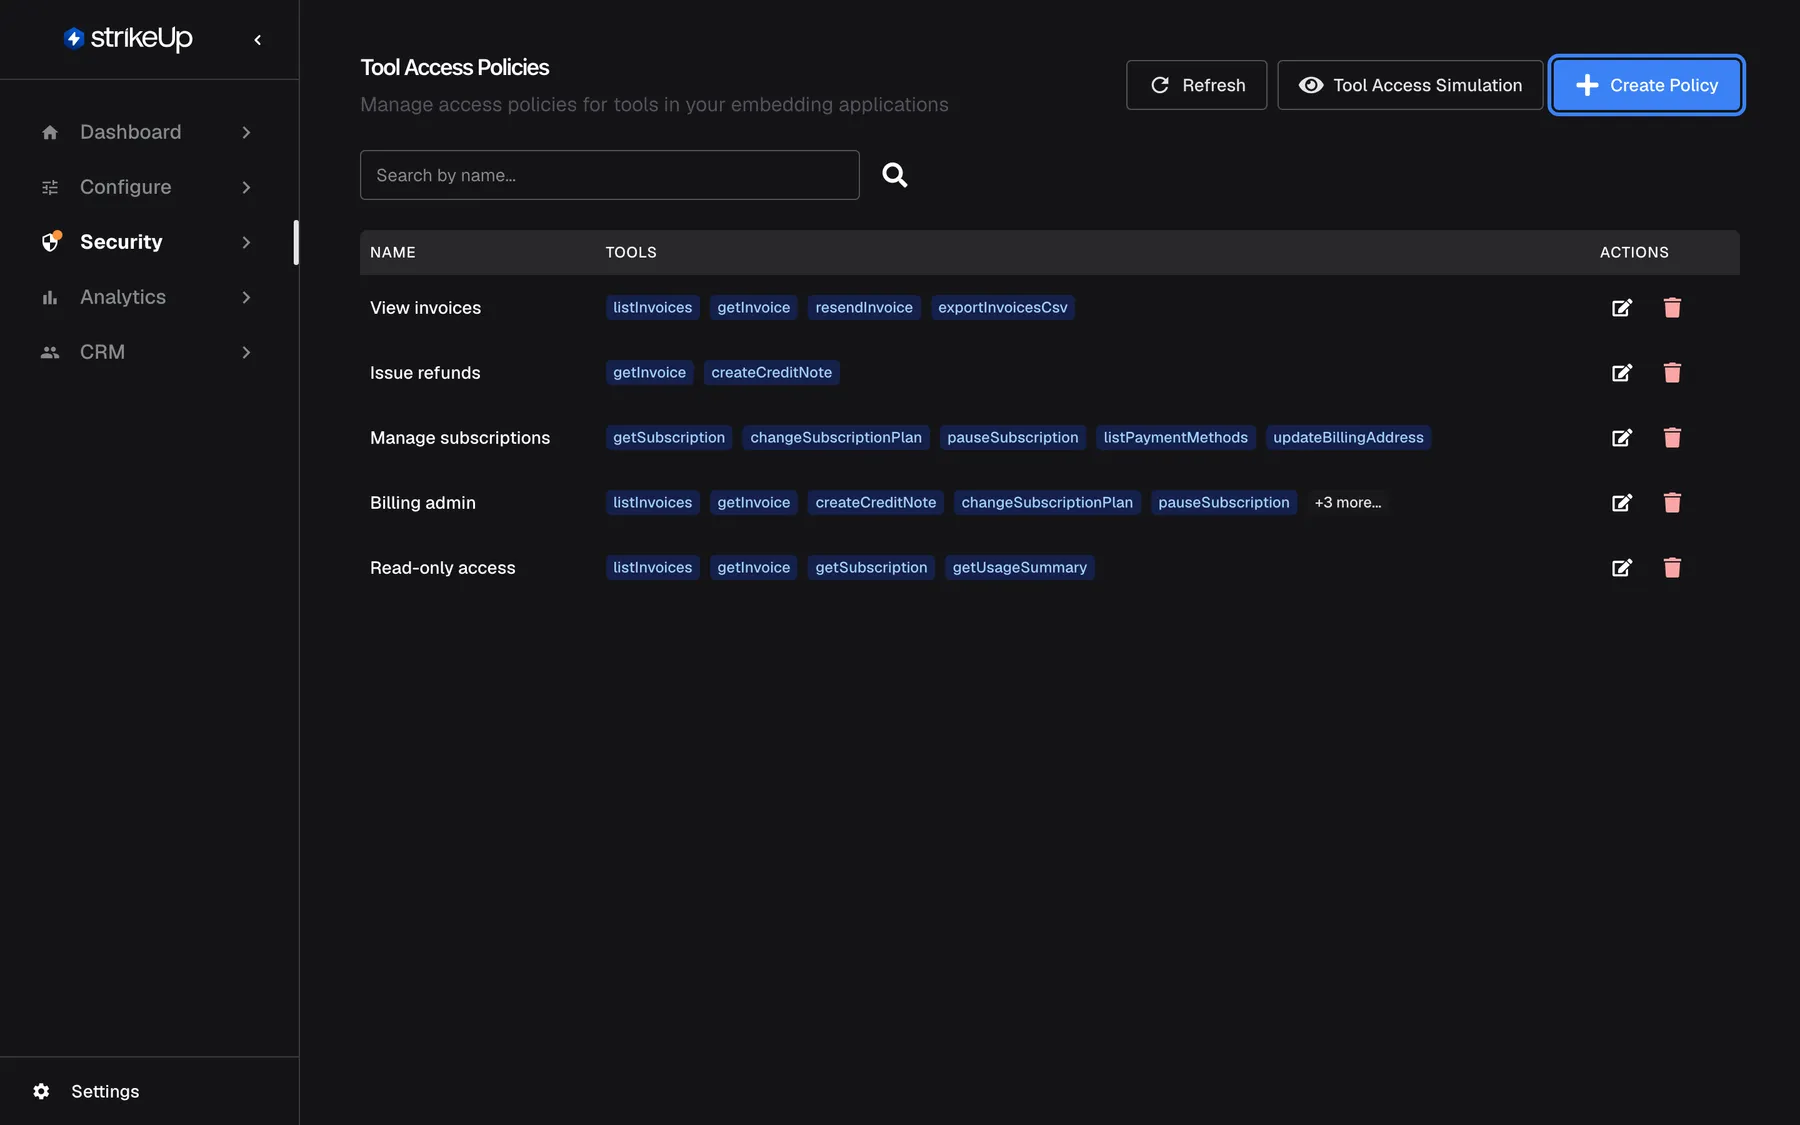
Task: Click updateBillingAddress tag
Action: 1348,438
